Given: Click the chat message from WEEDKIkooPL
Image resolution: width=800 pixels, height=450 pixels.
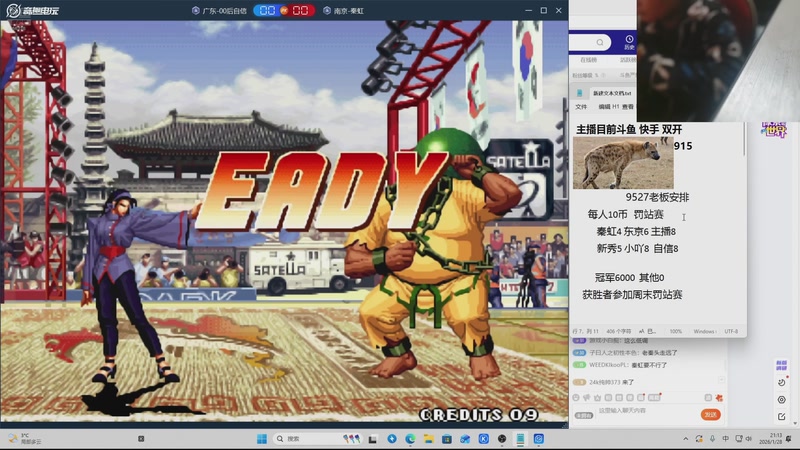Looking at the screenshot, I should (627, 365).
